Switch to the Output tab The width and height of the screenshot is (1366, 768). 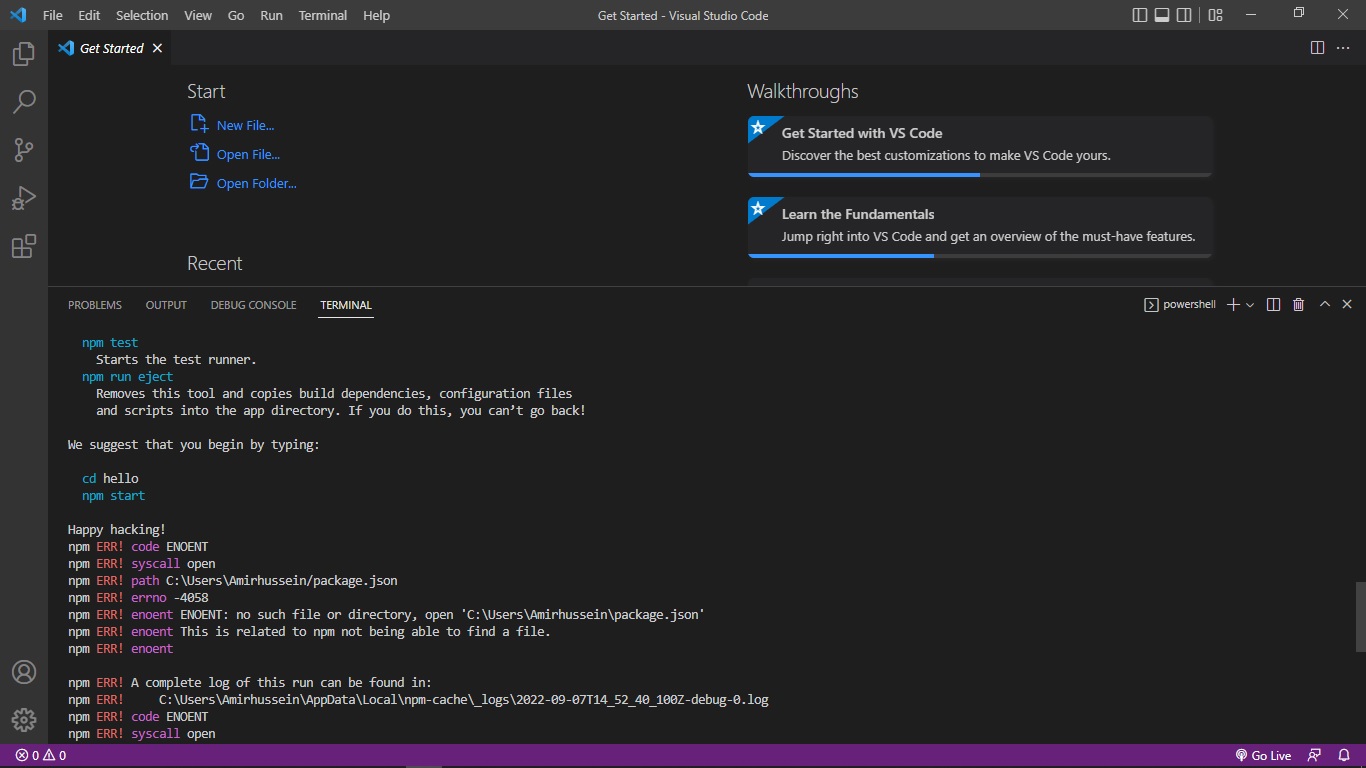tap(166, 305)
